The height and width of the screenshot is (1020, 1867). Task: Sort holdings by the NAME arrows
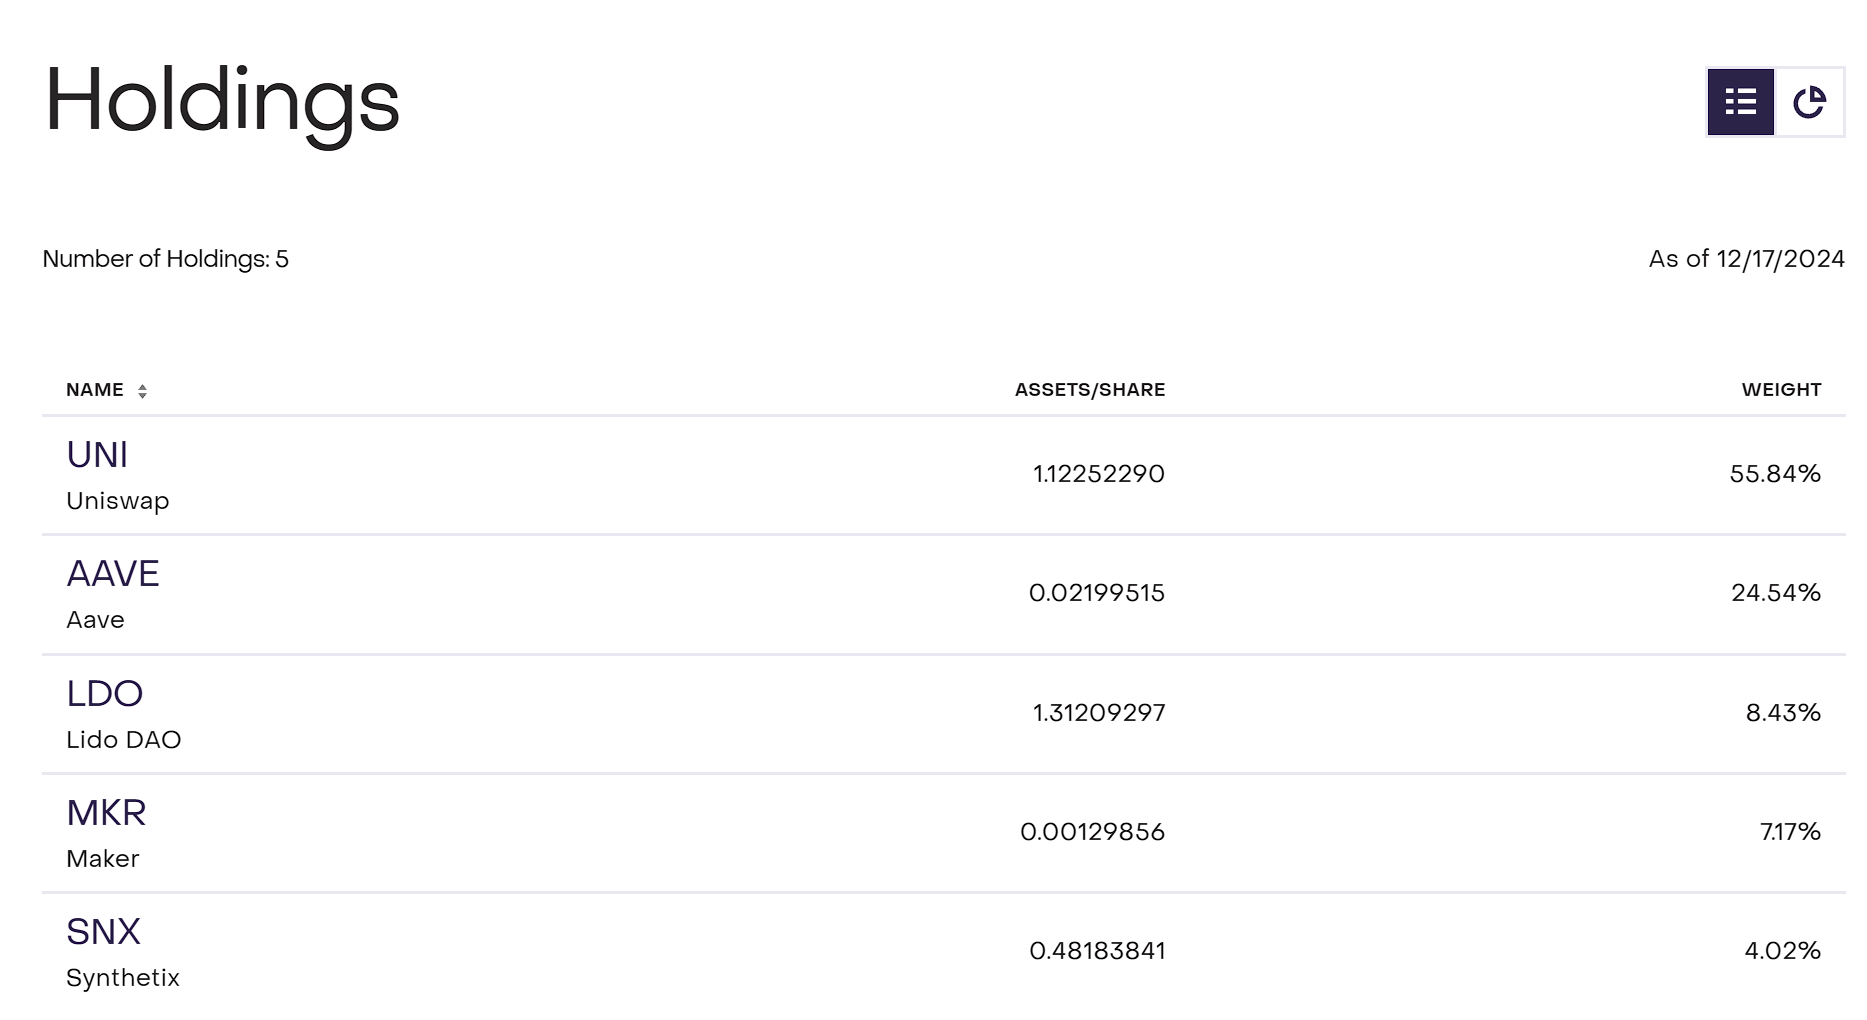(x=142, y=391)
